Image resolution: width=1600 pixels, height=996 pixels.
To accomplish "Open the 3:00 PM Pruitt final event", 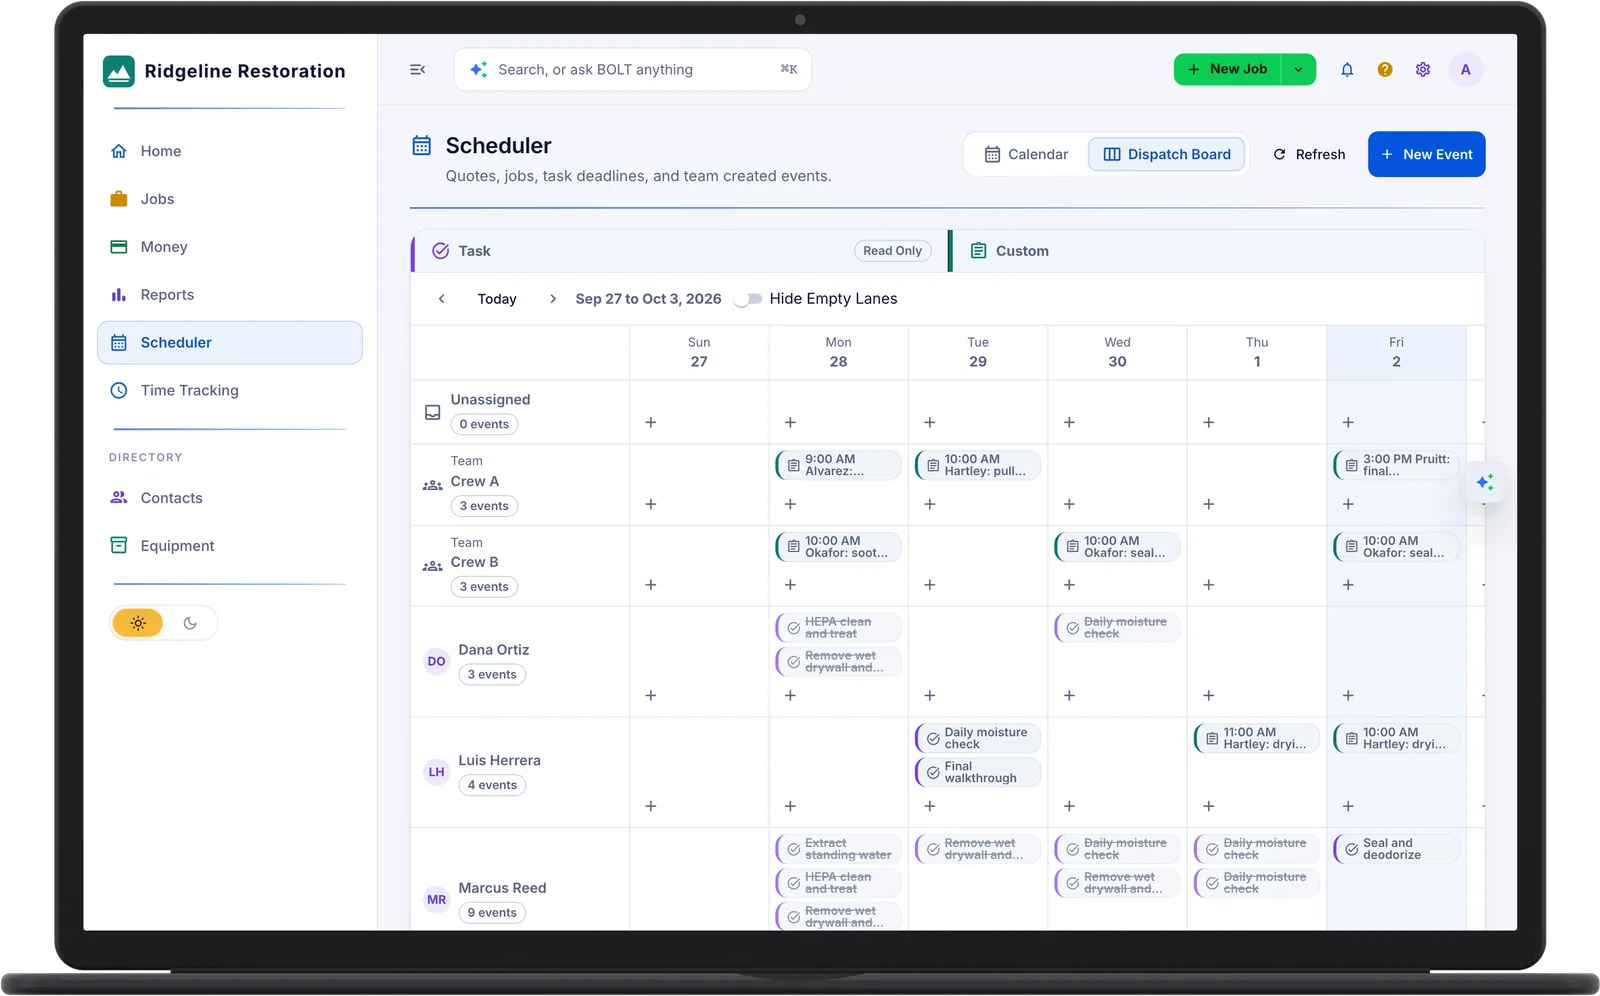I will 1396,465.
